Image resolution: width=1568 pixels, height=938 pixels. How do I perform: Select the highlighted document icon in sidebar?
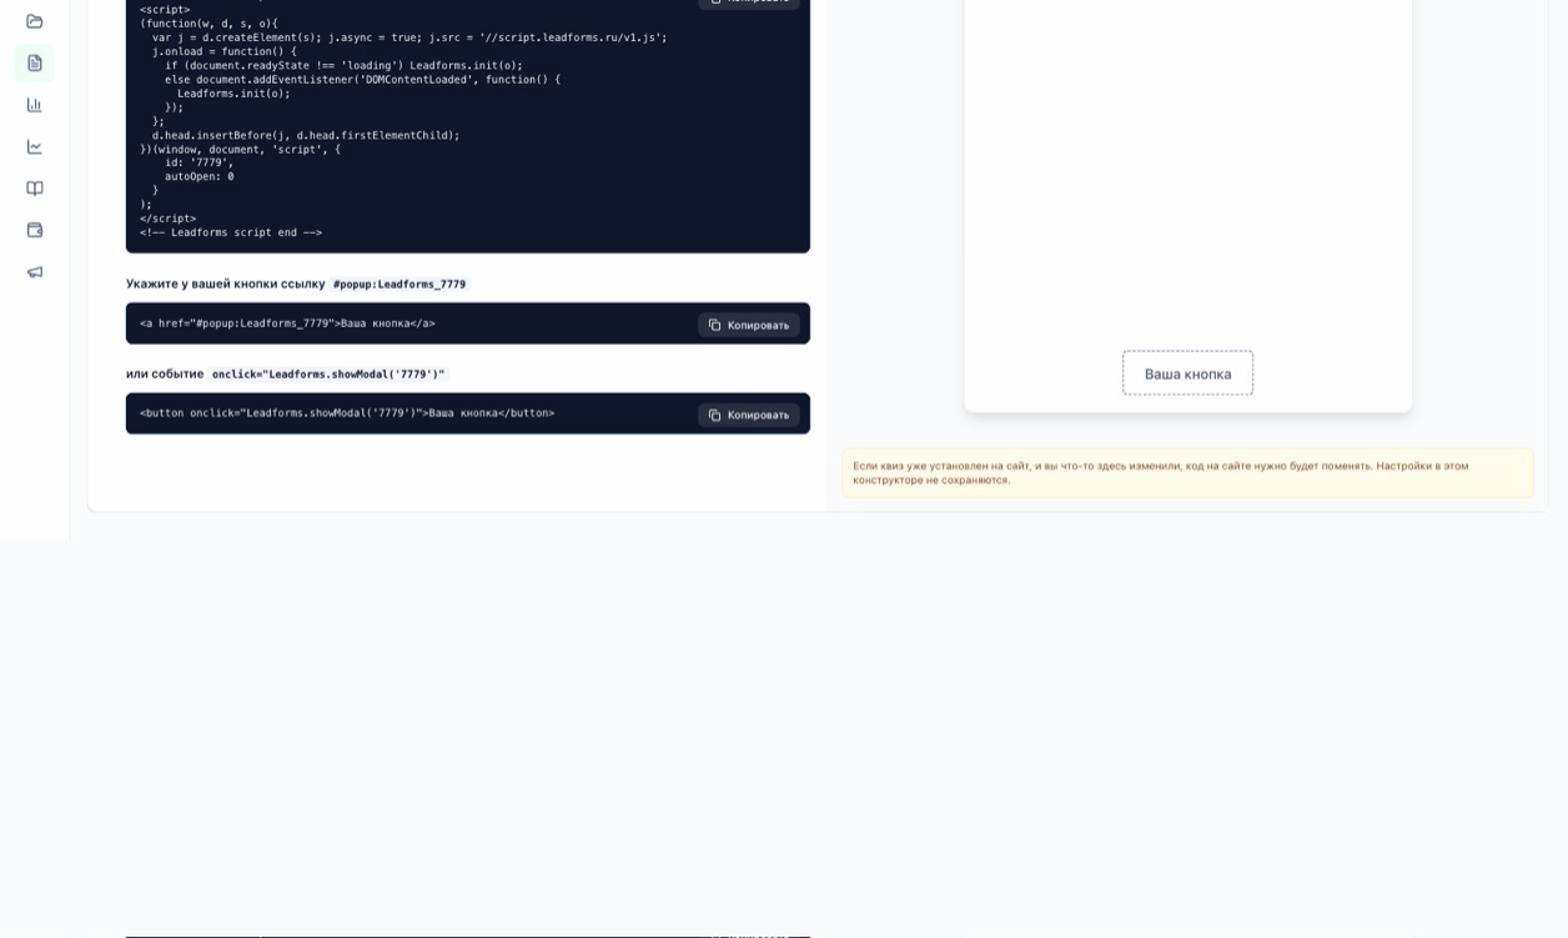[x=35, y=63]
